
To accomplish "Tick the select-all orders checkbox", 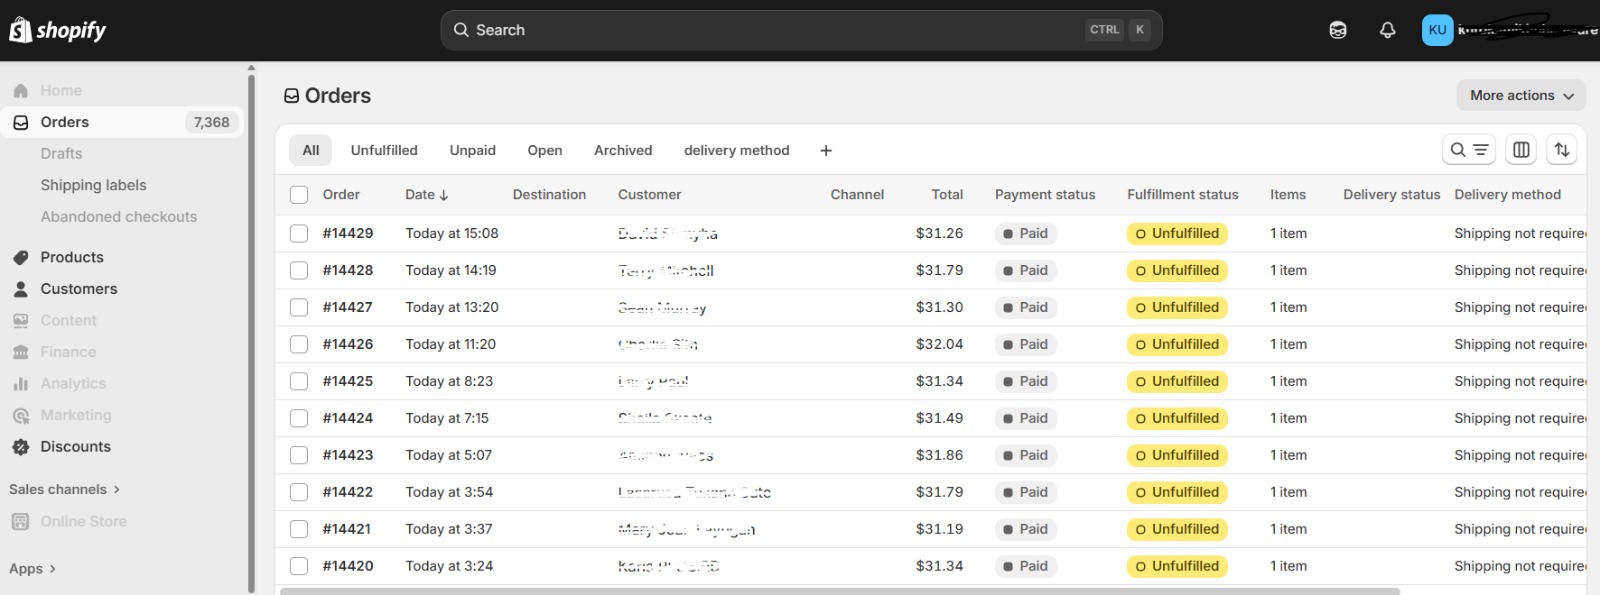I will (x=299, y=195).
